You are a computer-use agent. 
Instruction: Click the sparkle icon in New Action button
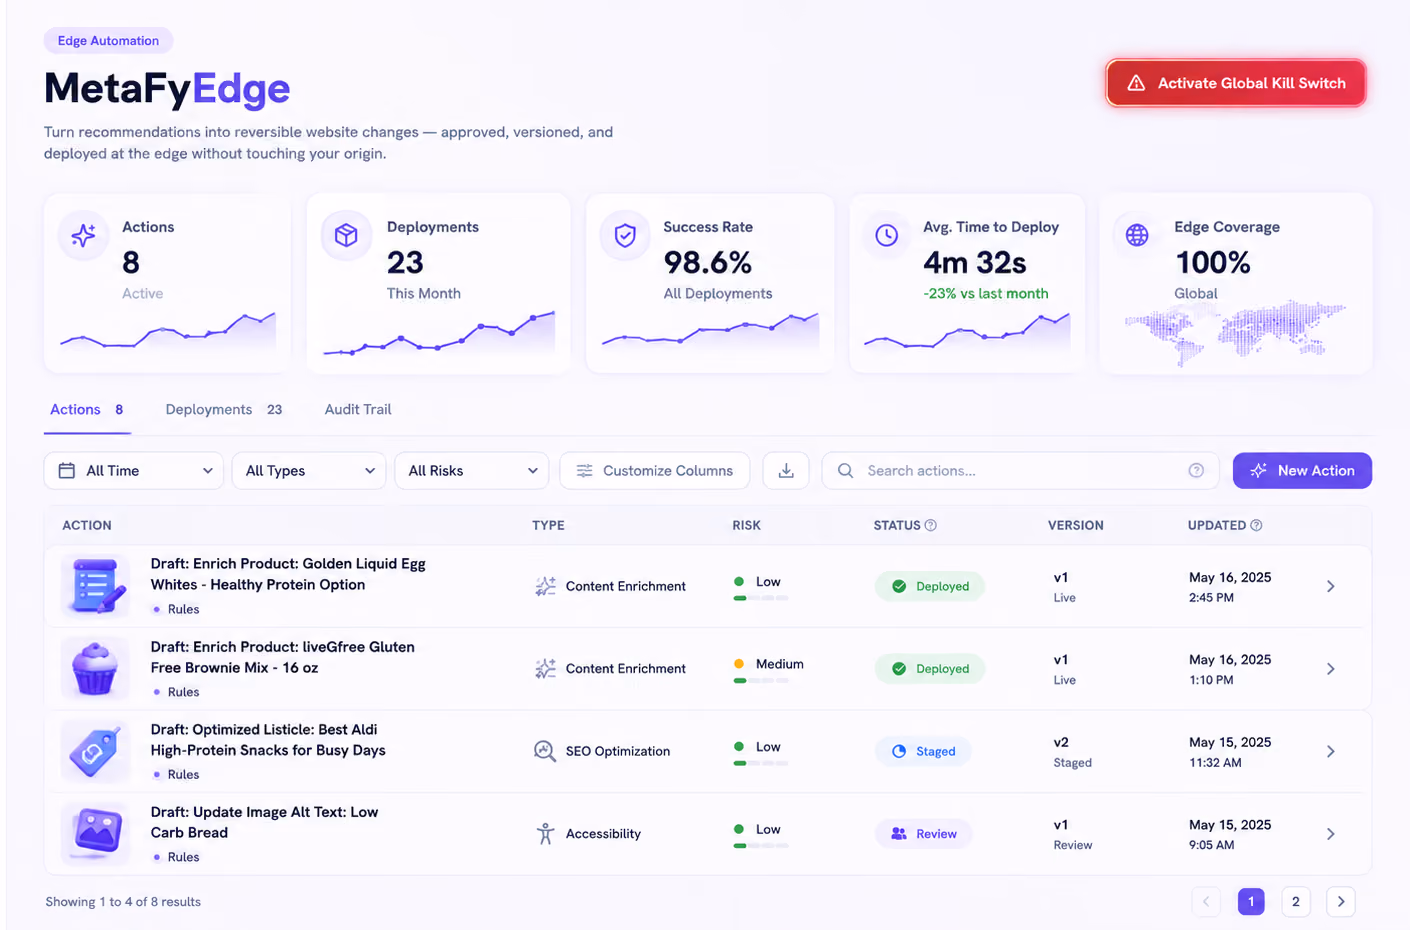(x=1259, y=471)
